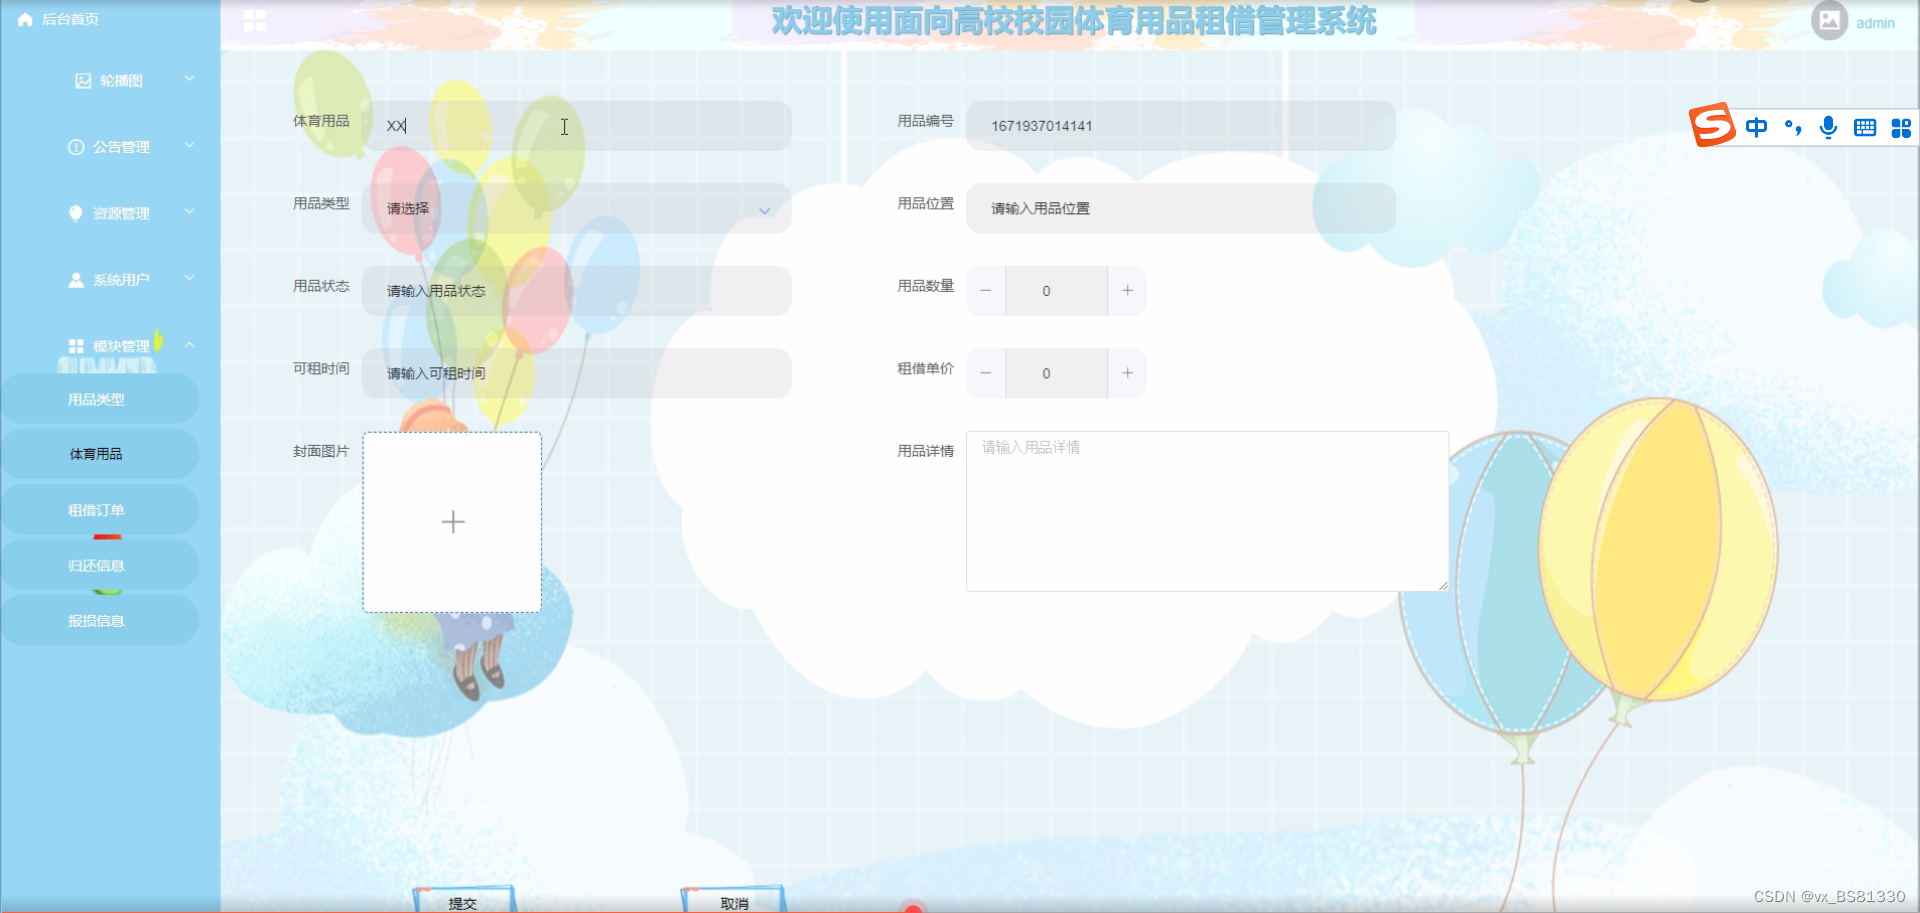
Task: Open the admin user menu
Action: tap(1875, 23)
